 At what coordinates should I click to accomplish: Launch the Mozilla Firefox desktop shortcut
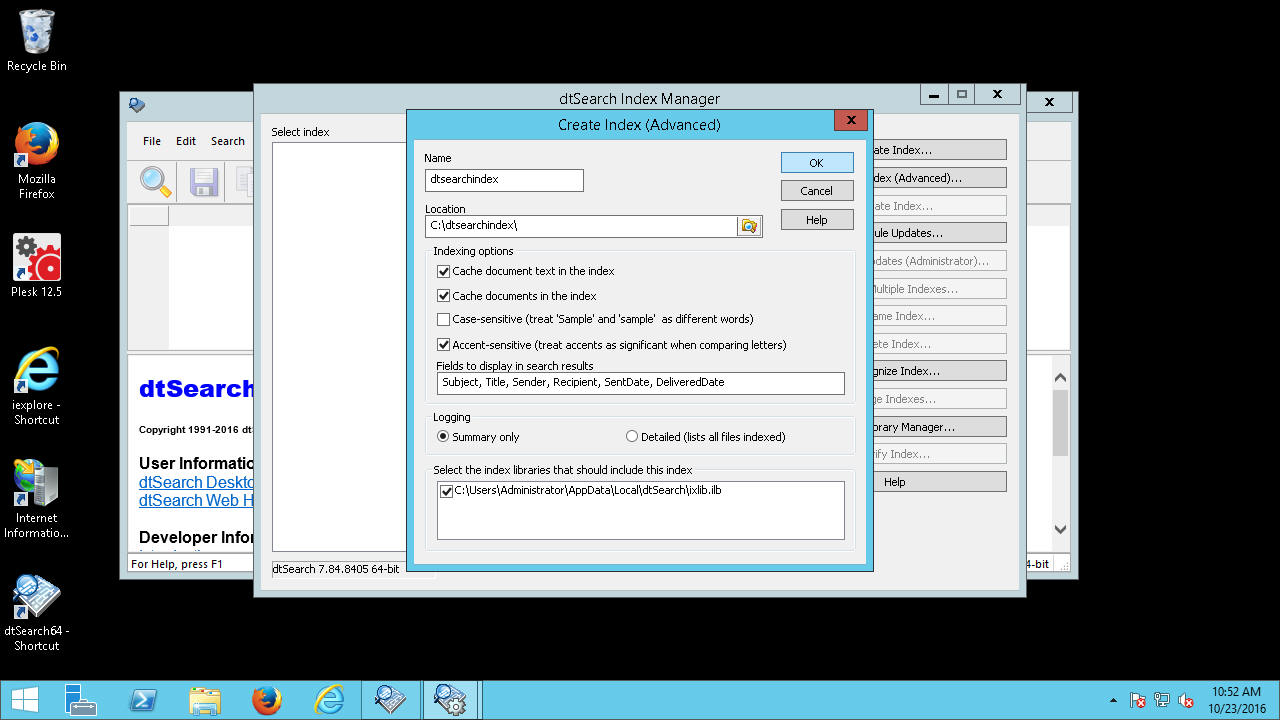coord(37,162)
